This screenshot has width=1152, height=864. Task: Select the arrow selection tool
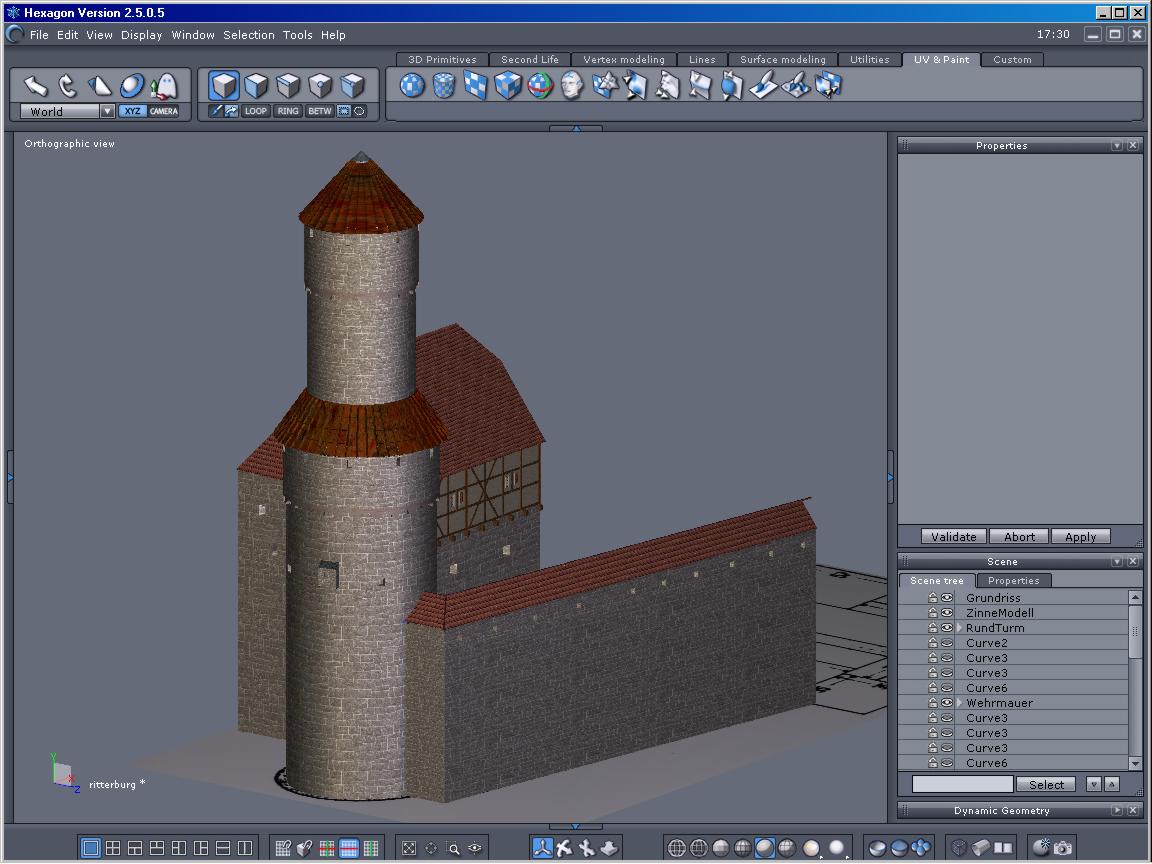[36, 86]
